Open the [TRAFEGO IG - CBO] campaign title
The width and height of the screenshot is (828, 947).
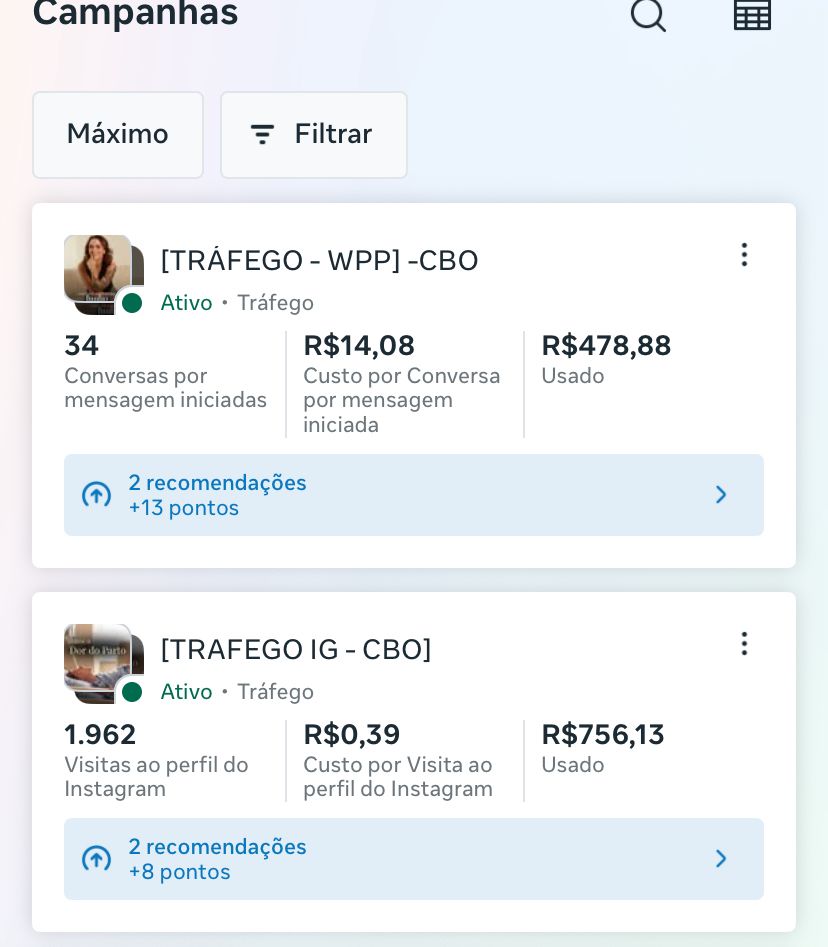click(x=296, y=650)
